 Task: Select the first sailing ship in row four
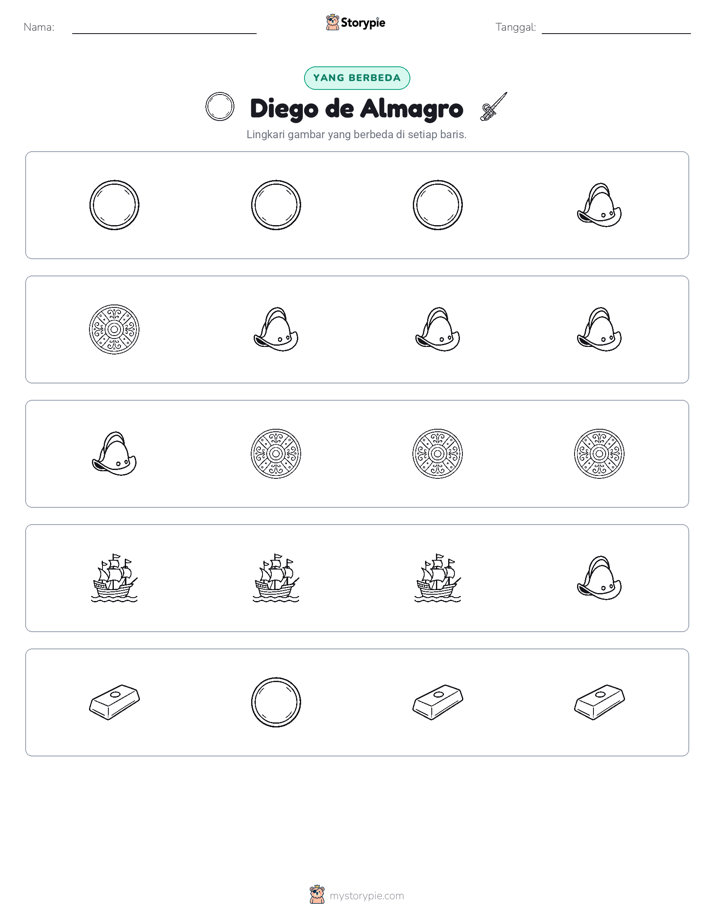pos(114,578)
